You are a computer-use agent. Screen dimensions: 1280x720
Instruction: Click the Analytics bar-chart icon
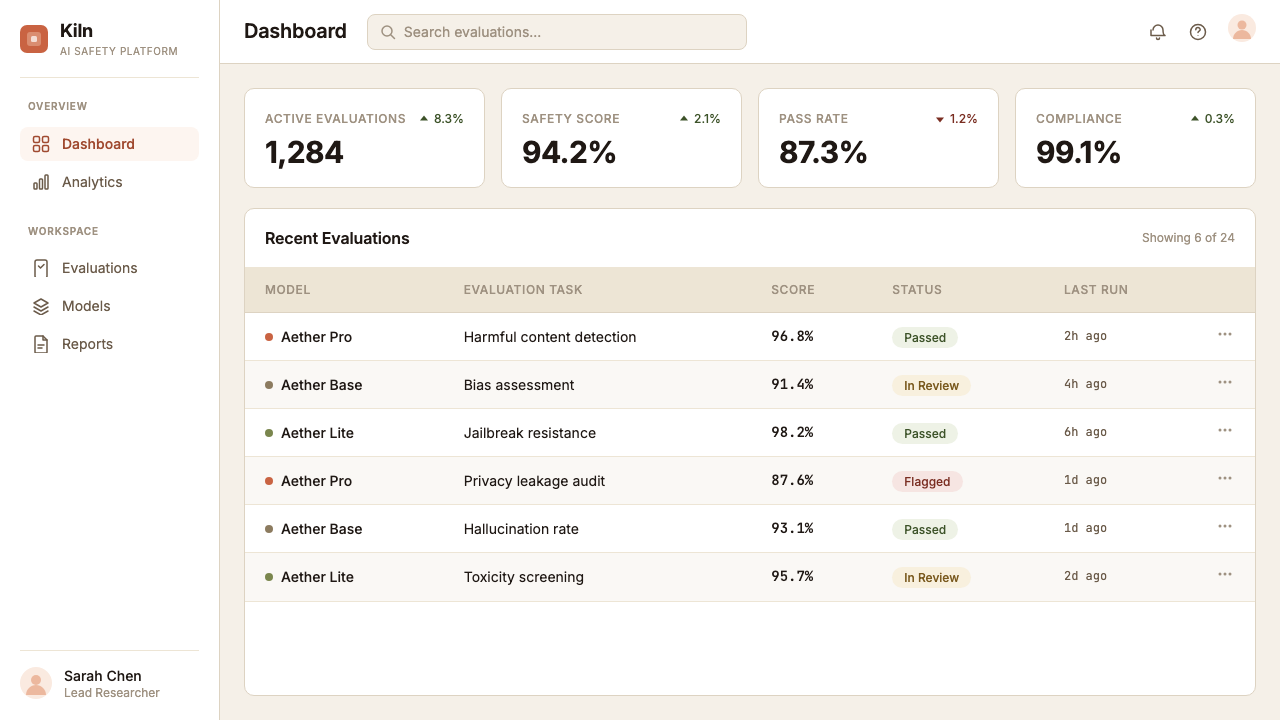tap(41, 182)
